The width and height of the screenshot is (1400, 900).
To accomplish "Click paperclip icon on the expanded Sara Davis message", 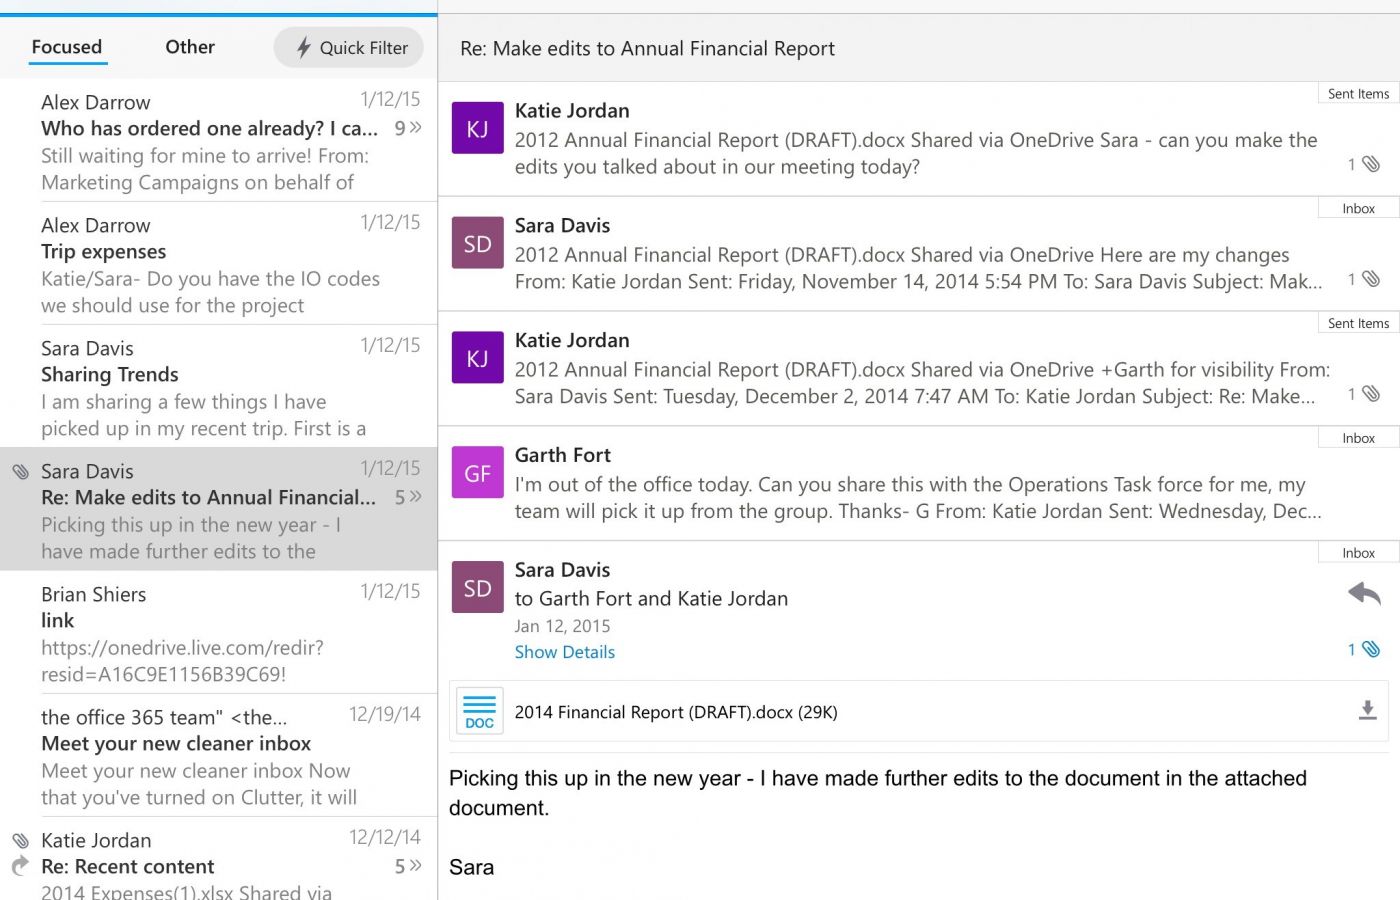I will point(1369,650).
